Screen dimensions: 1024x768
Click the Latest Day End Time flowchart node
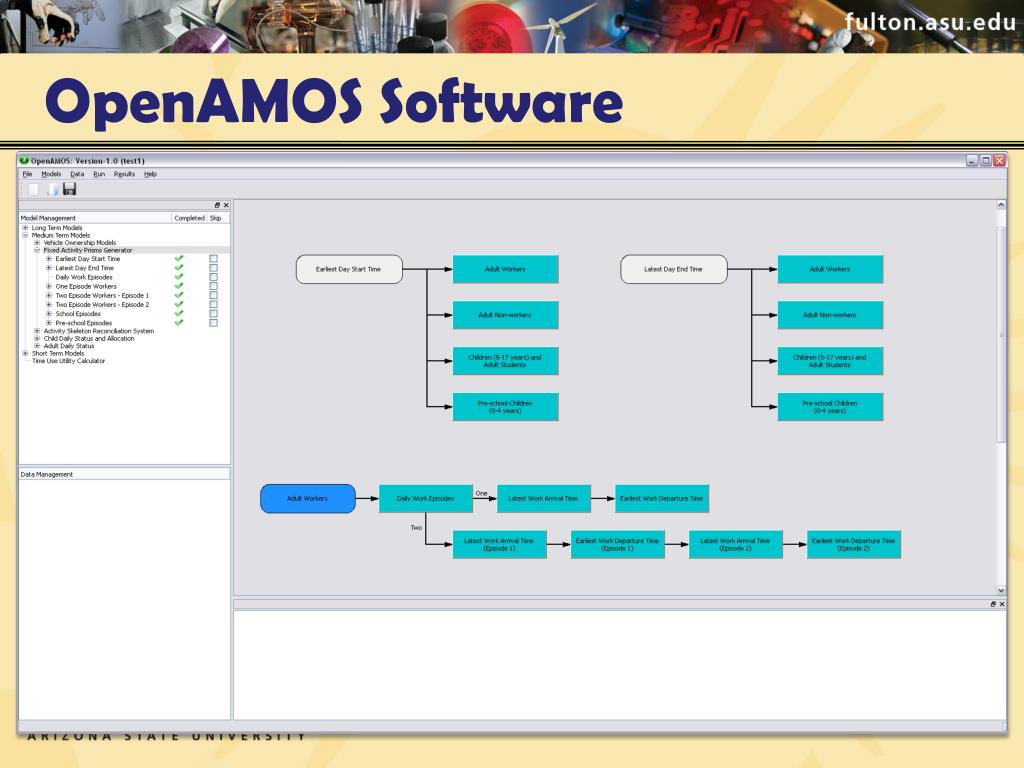(673, 269)
